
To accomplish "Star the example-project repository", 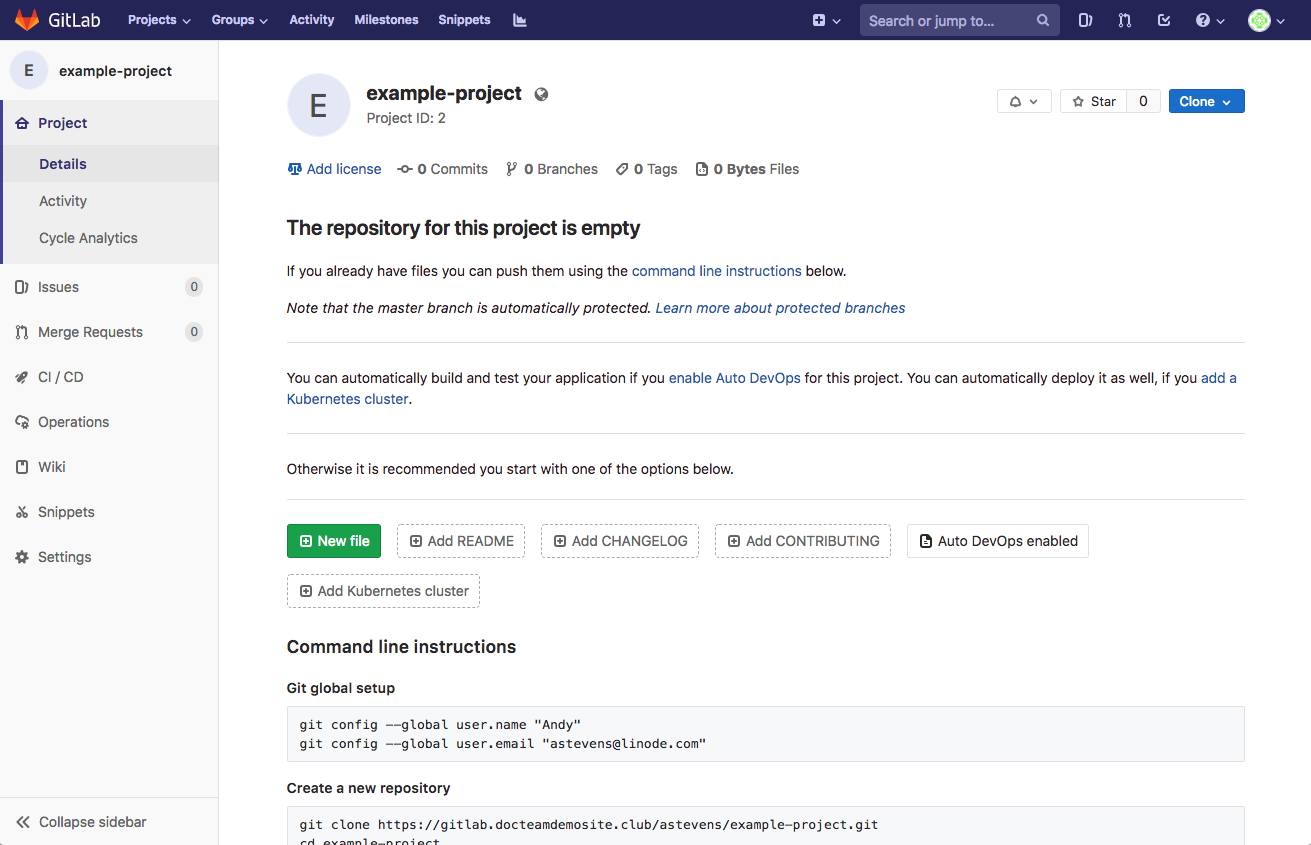I will (x=1093, y=100).
